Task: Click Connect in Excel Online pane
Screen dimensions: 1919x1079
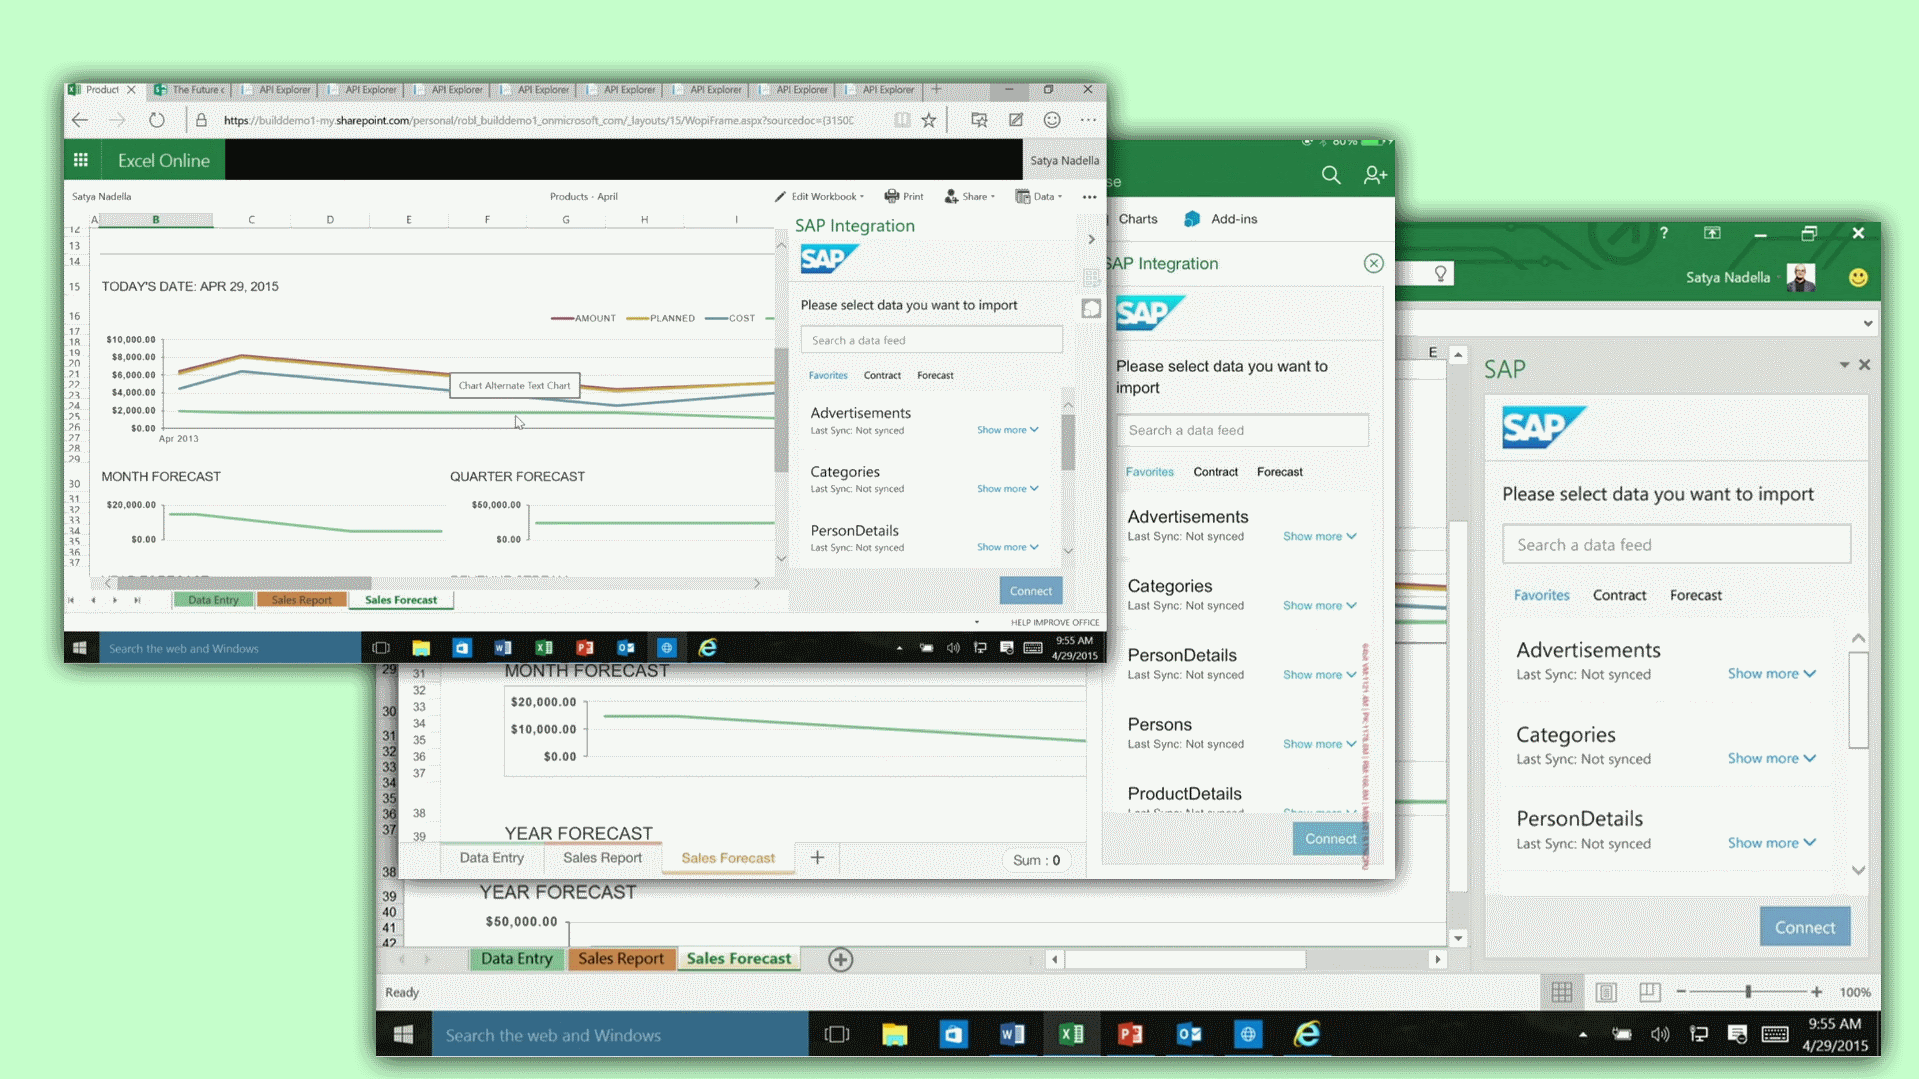Action: coord(1030,591)
